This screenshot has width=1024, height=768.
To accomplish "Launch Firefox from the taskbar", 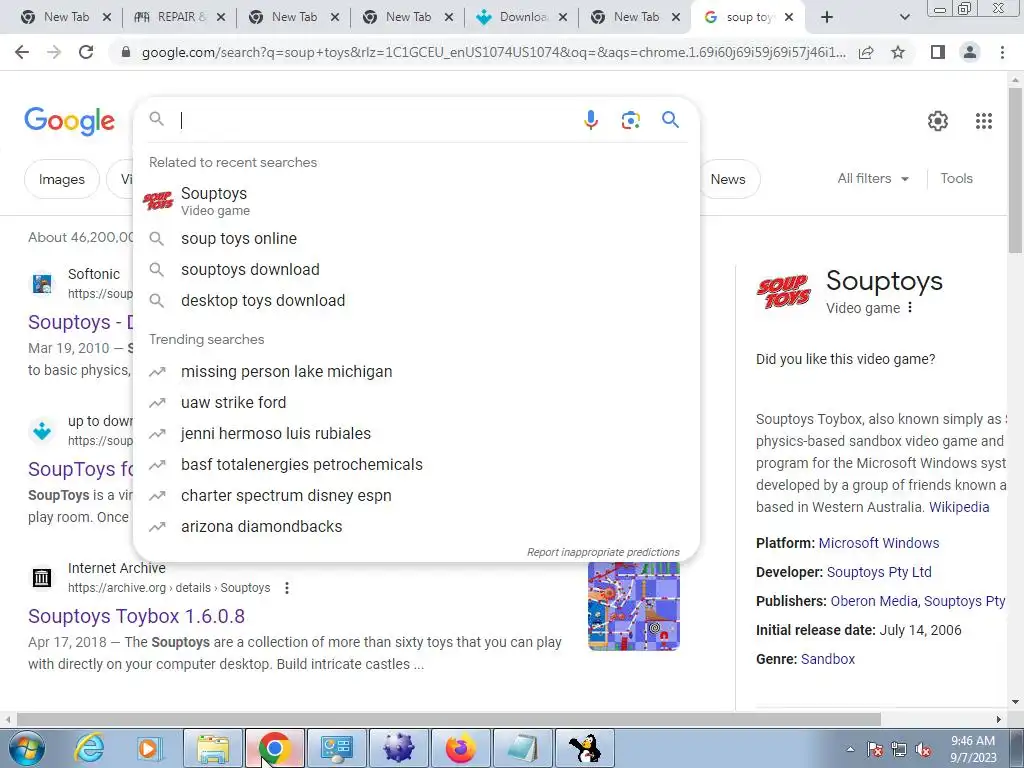I will [460, 748].
